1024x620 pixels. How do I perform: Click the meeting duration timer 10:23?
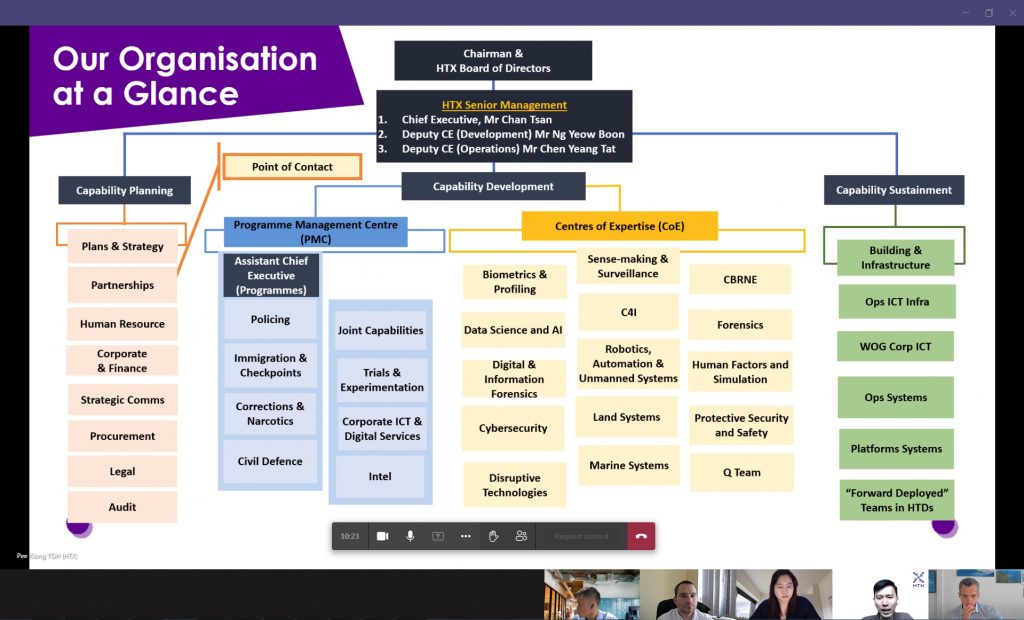point(349,536)
